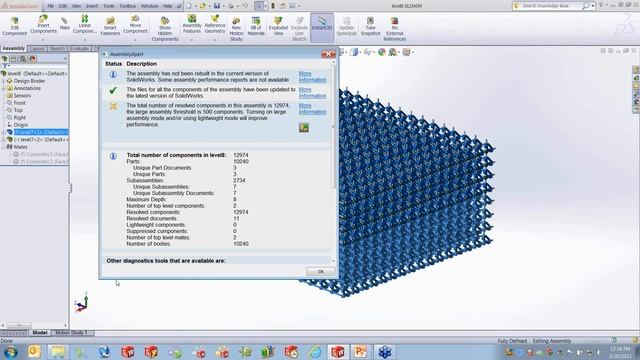Switch to the Layout tab
640x360 pixels.
(37, 49)
